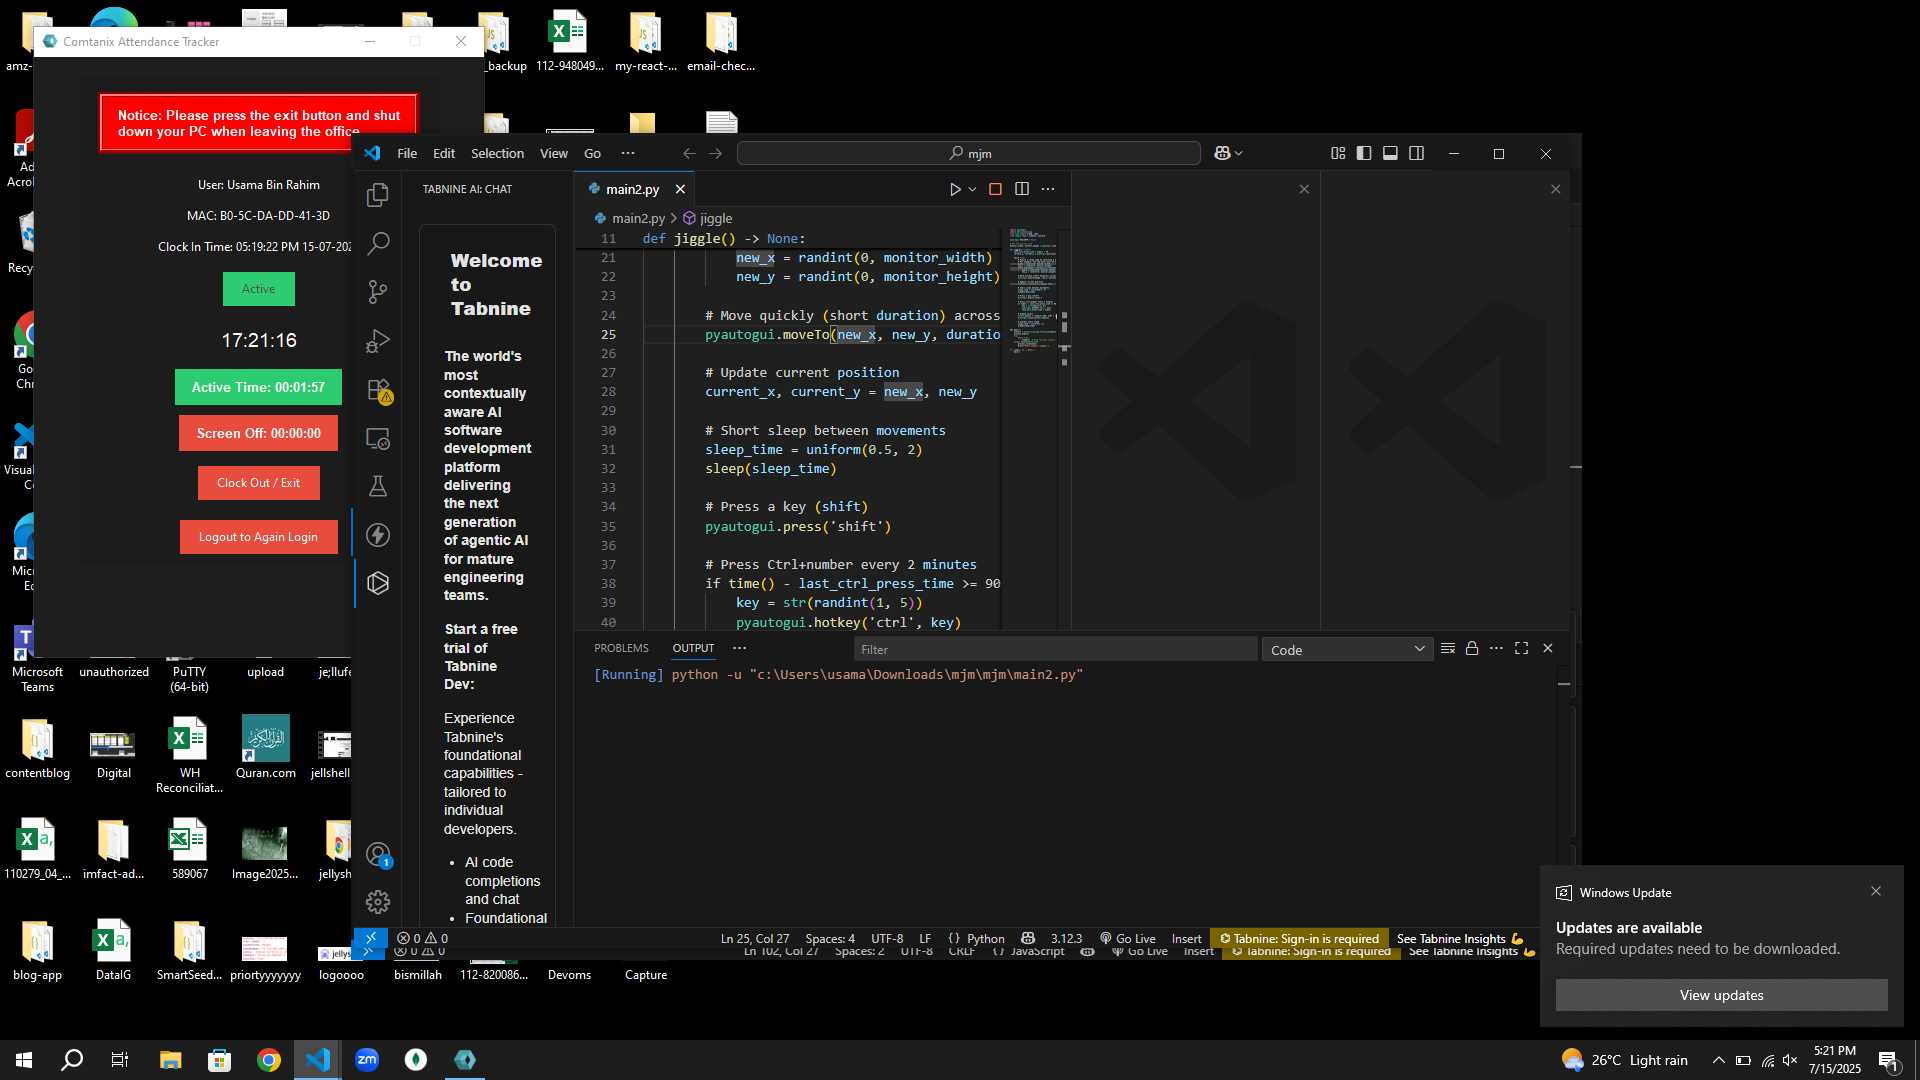Click Tabnine Sign-in is required
Screen dimensions: 1920x1080
click(x=1299, y=938)
